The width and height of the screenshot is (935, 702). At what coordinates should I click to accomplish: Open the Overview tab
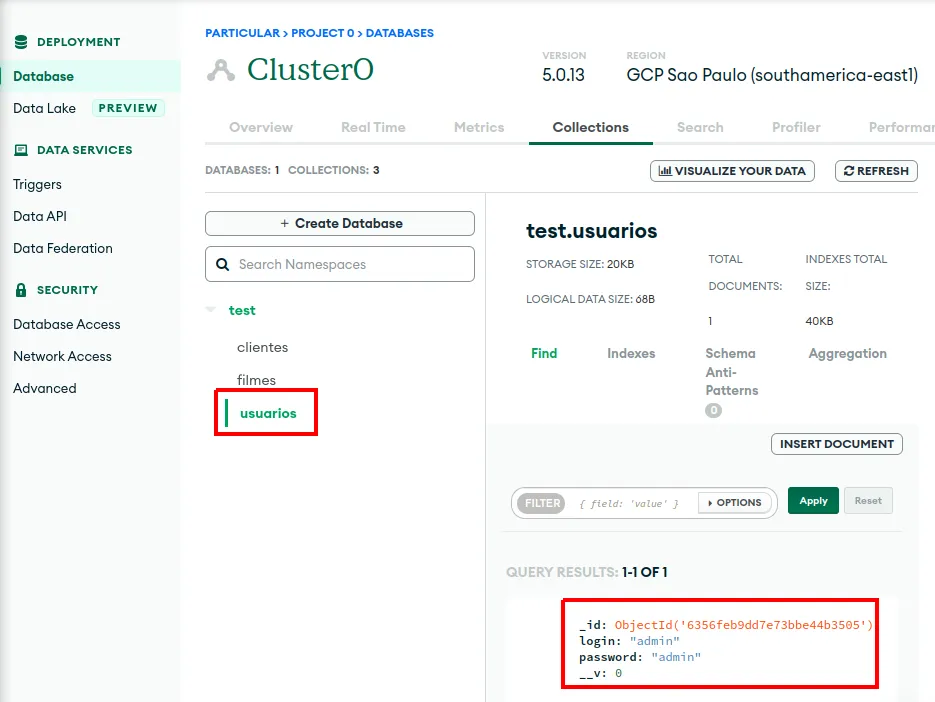[261, 127]
